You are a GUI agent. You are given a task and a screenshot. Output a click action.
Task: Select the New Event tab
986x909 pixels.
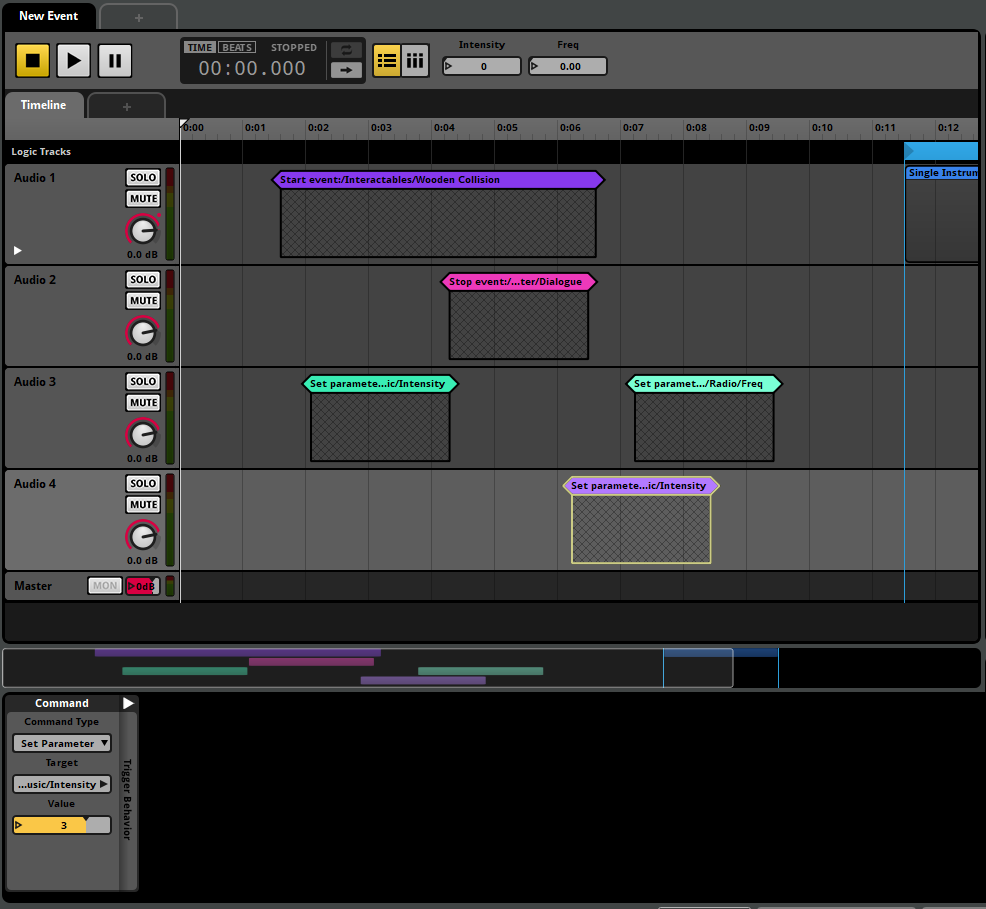pyautogui.click(x=48, y=16)
